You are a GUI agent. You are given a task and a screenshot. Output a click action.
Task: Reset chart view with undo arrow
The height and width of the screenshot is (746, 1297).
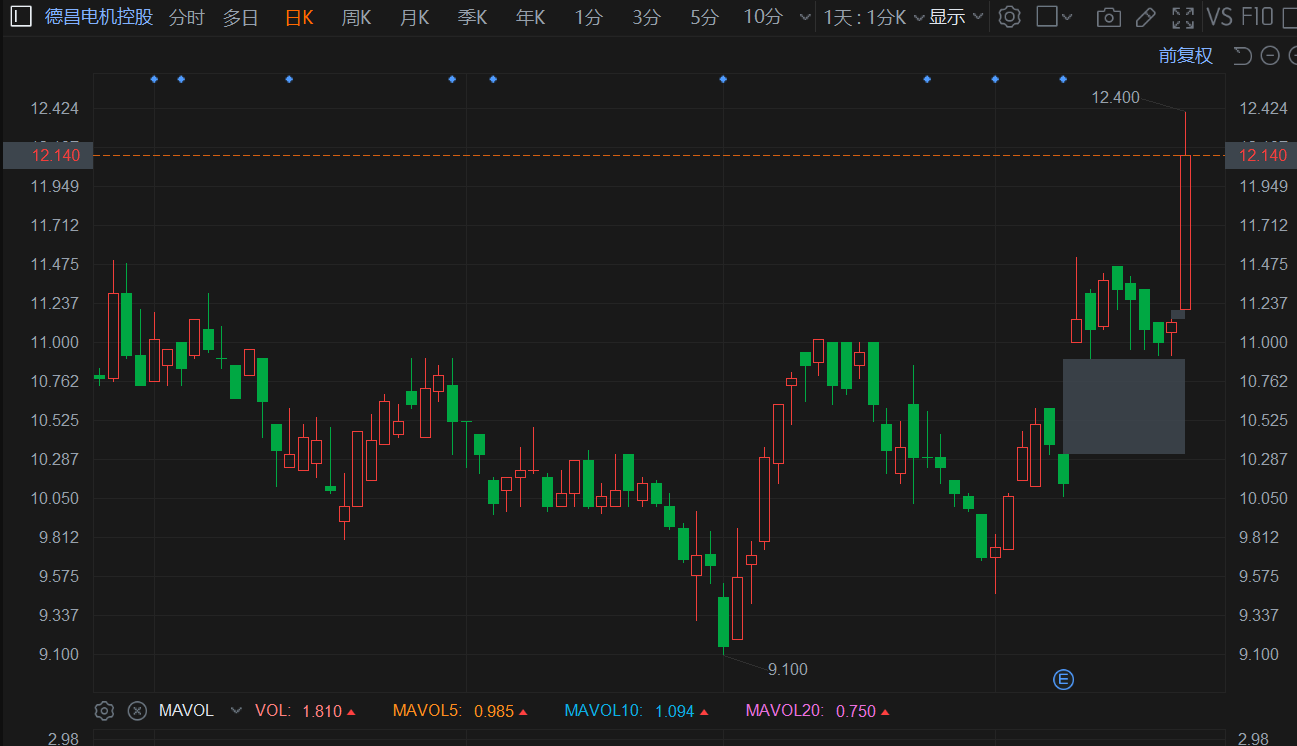click(1243, 55)
